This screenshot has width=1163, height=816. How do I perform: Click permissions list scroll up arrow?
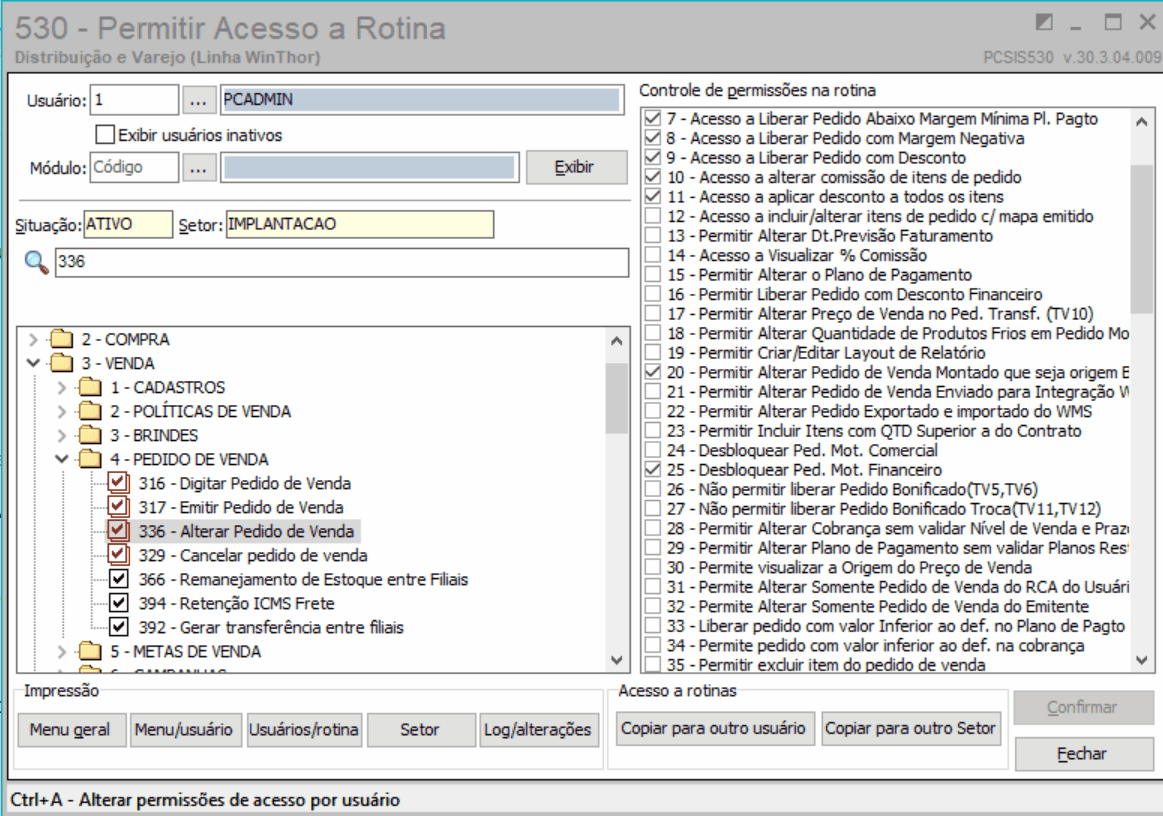point(1141,122)
